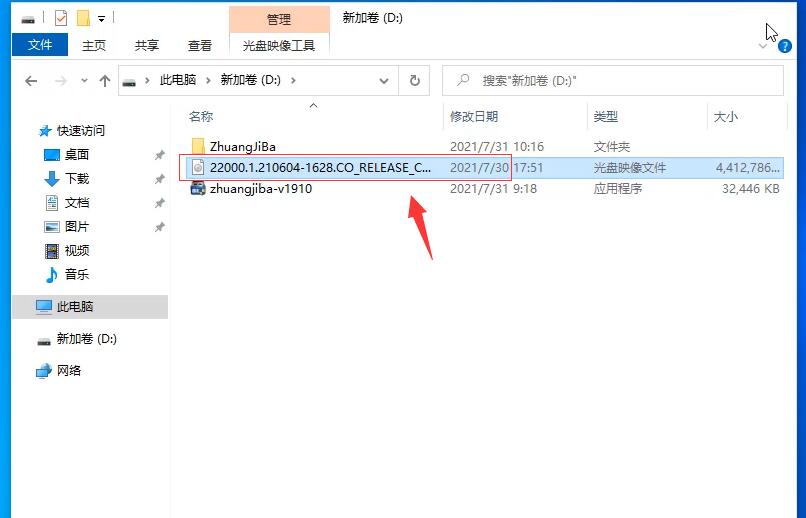The height and width of the screenshot is (518, 806).
Task: Go up one folder level arrow
Action: [x=105, y=81]
